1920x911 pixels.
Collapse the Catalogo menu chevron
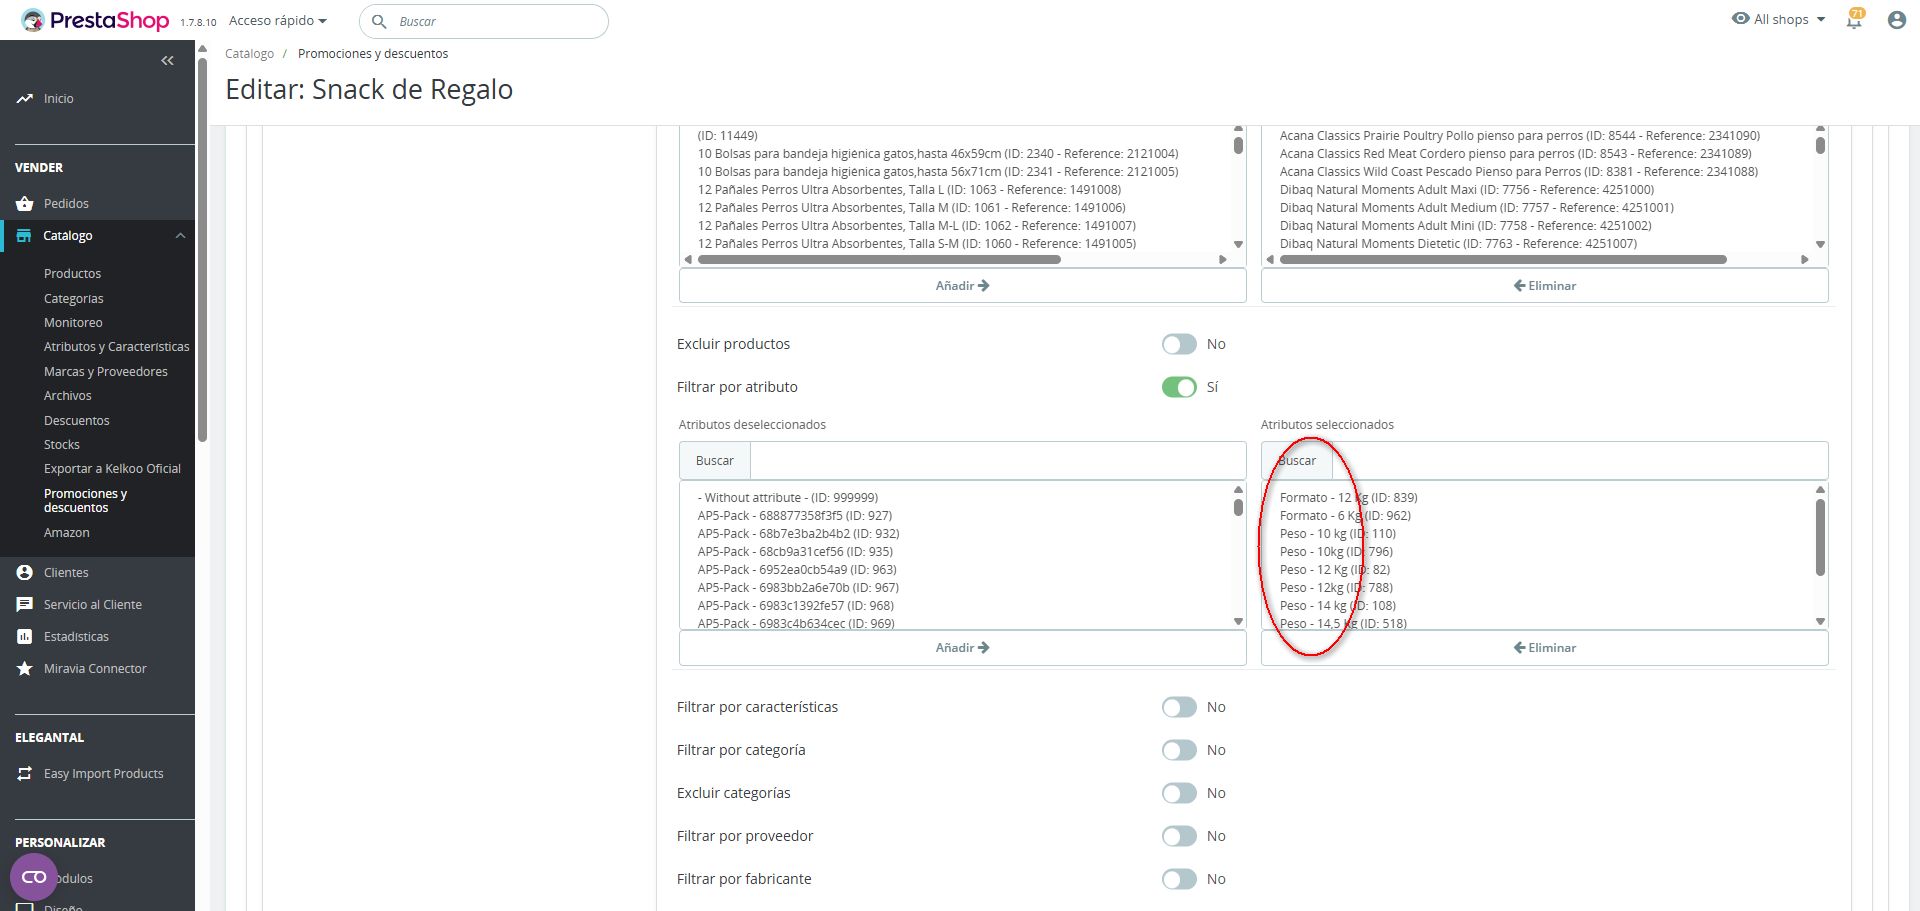[181, 236]
